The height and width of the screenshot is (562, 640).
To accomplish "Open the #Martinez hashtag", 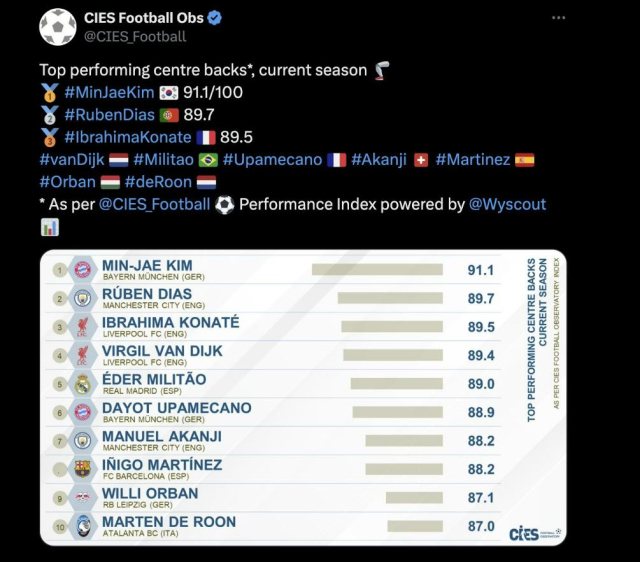I will (x=473, y=160).
